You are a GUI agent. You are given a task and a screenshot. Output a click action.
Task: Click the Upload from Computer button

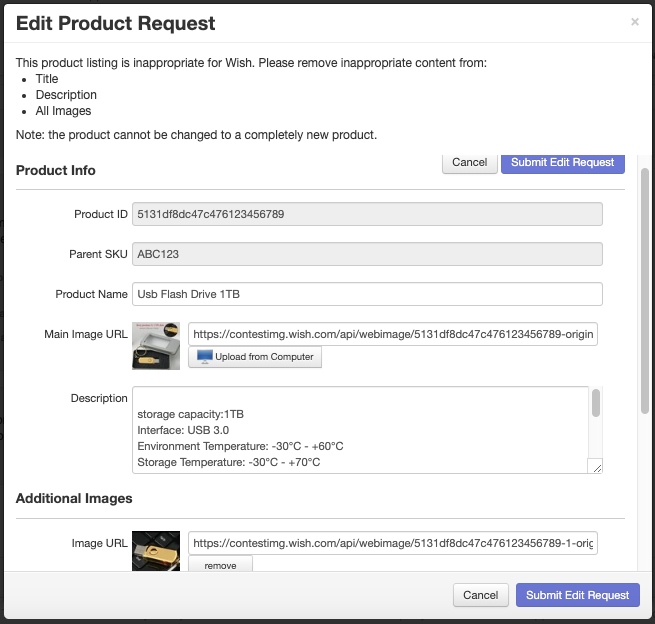[x=255, y=357]
